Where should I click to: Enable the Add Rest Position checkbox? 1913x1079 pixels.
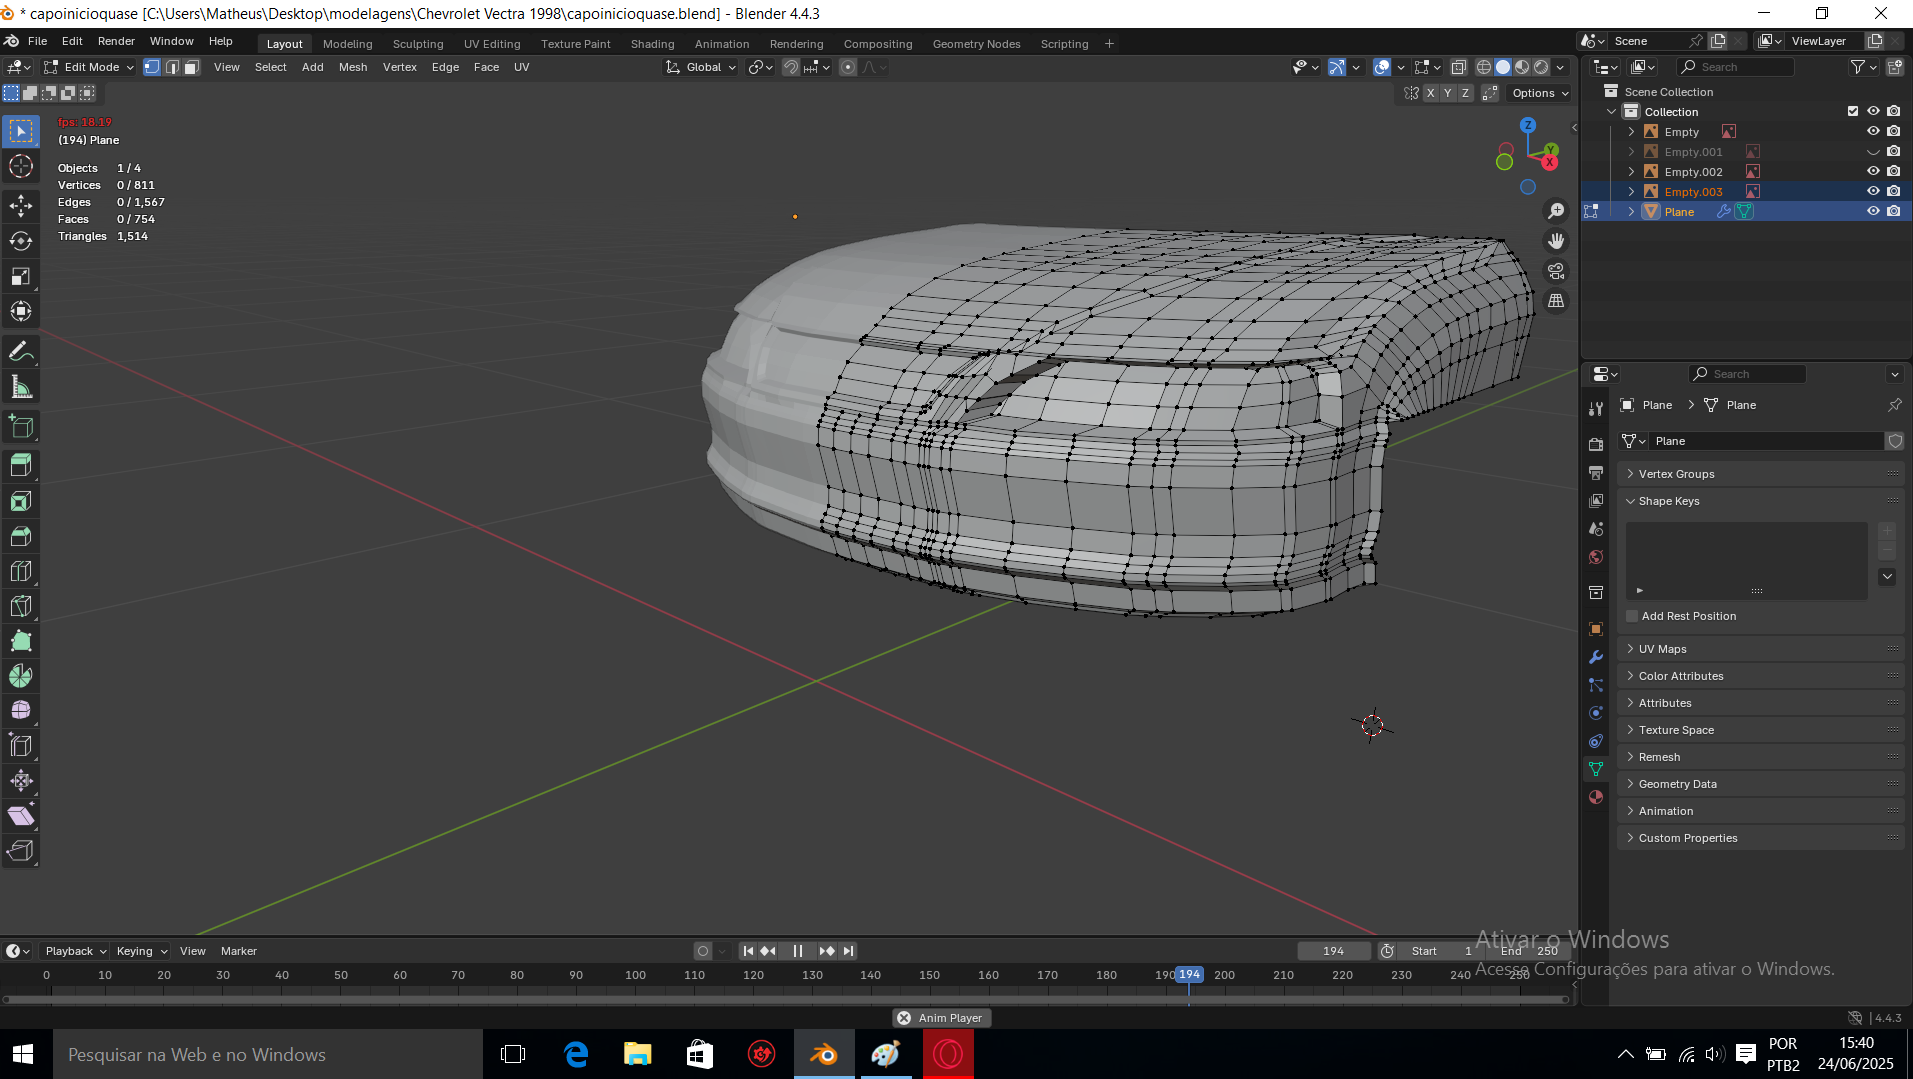(1632, 616)
